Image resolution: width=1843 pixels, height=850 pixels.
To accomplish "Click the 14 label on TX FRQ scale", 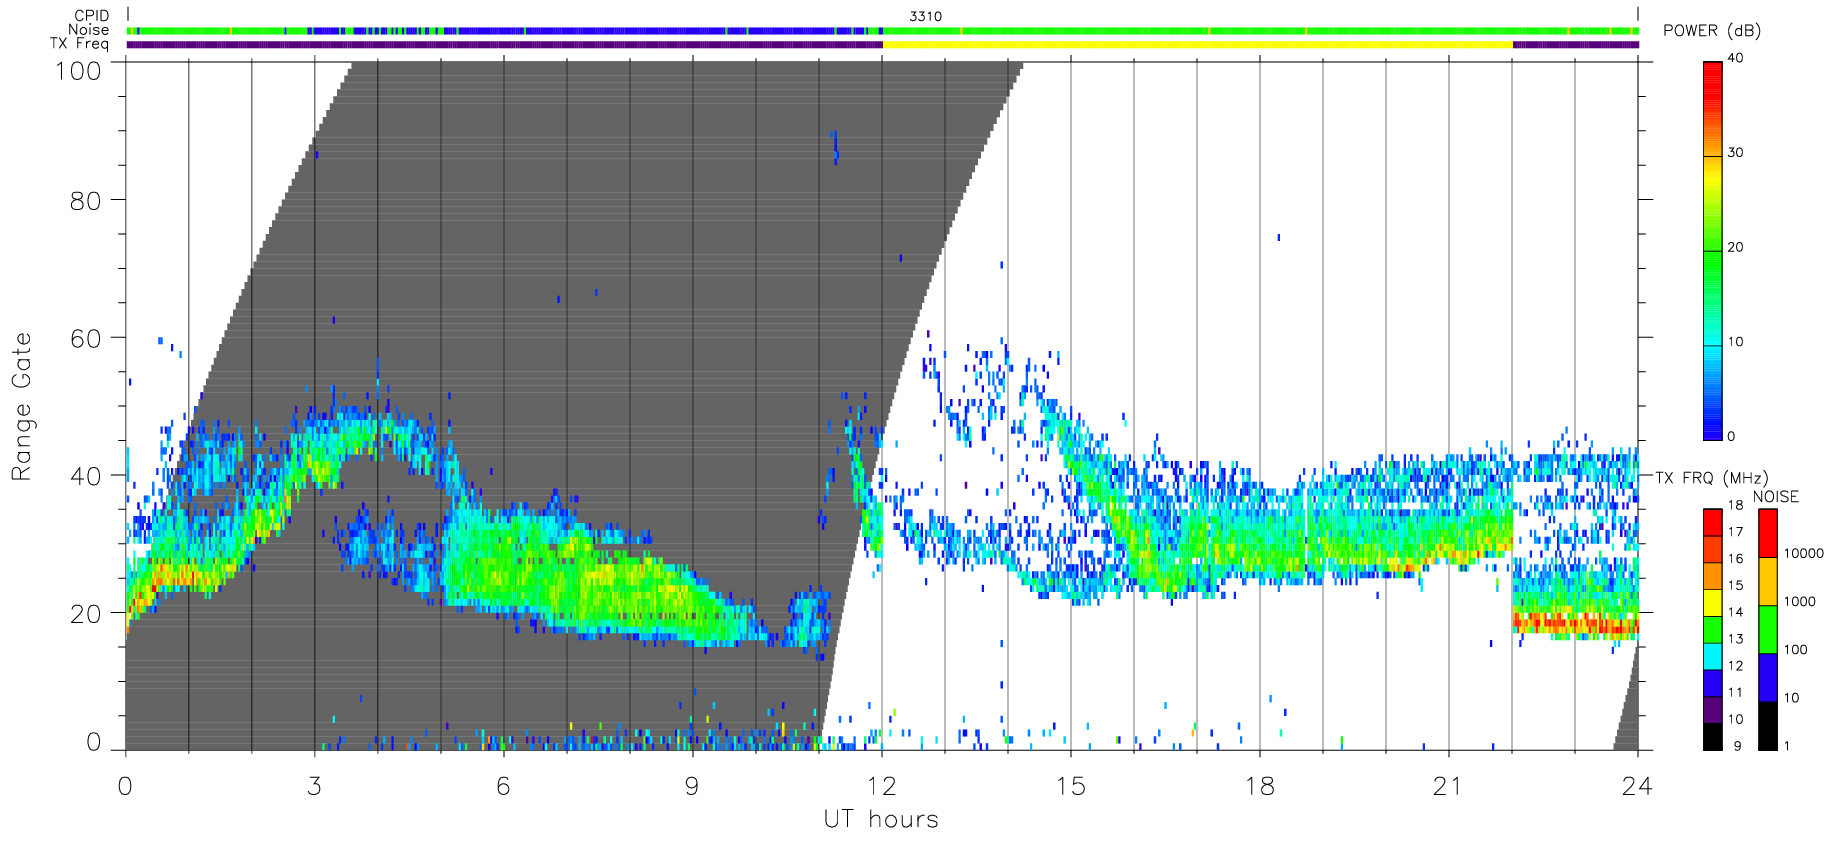I will click(x=1735, y=612).
